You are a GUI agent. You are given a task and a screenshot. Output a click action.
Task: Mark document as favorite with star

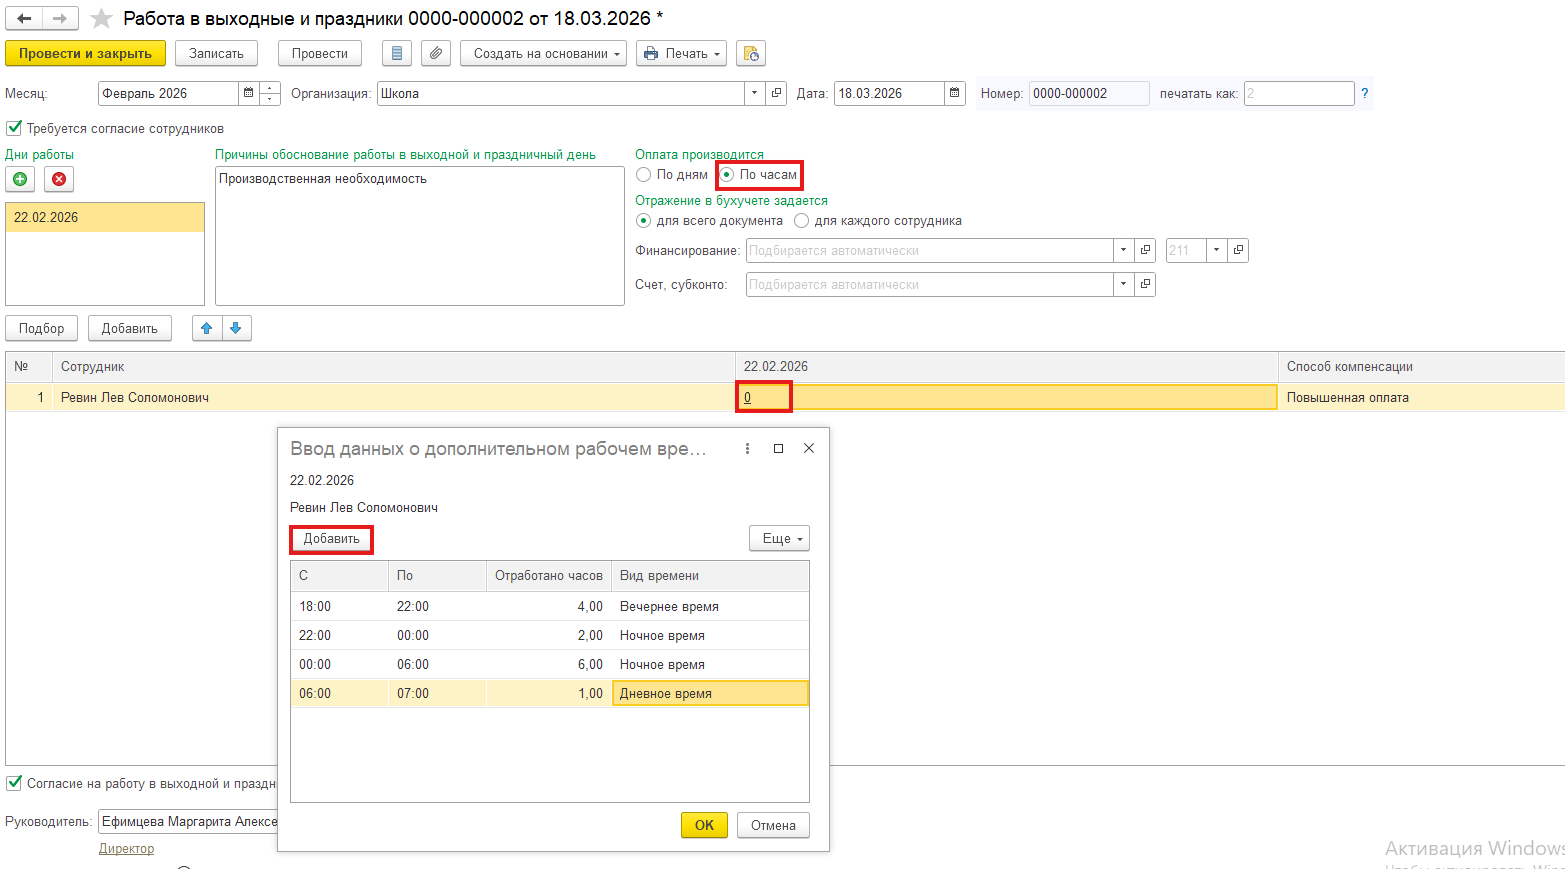pyautogui.click(x=101, y=18)
